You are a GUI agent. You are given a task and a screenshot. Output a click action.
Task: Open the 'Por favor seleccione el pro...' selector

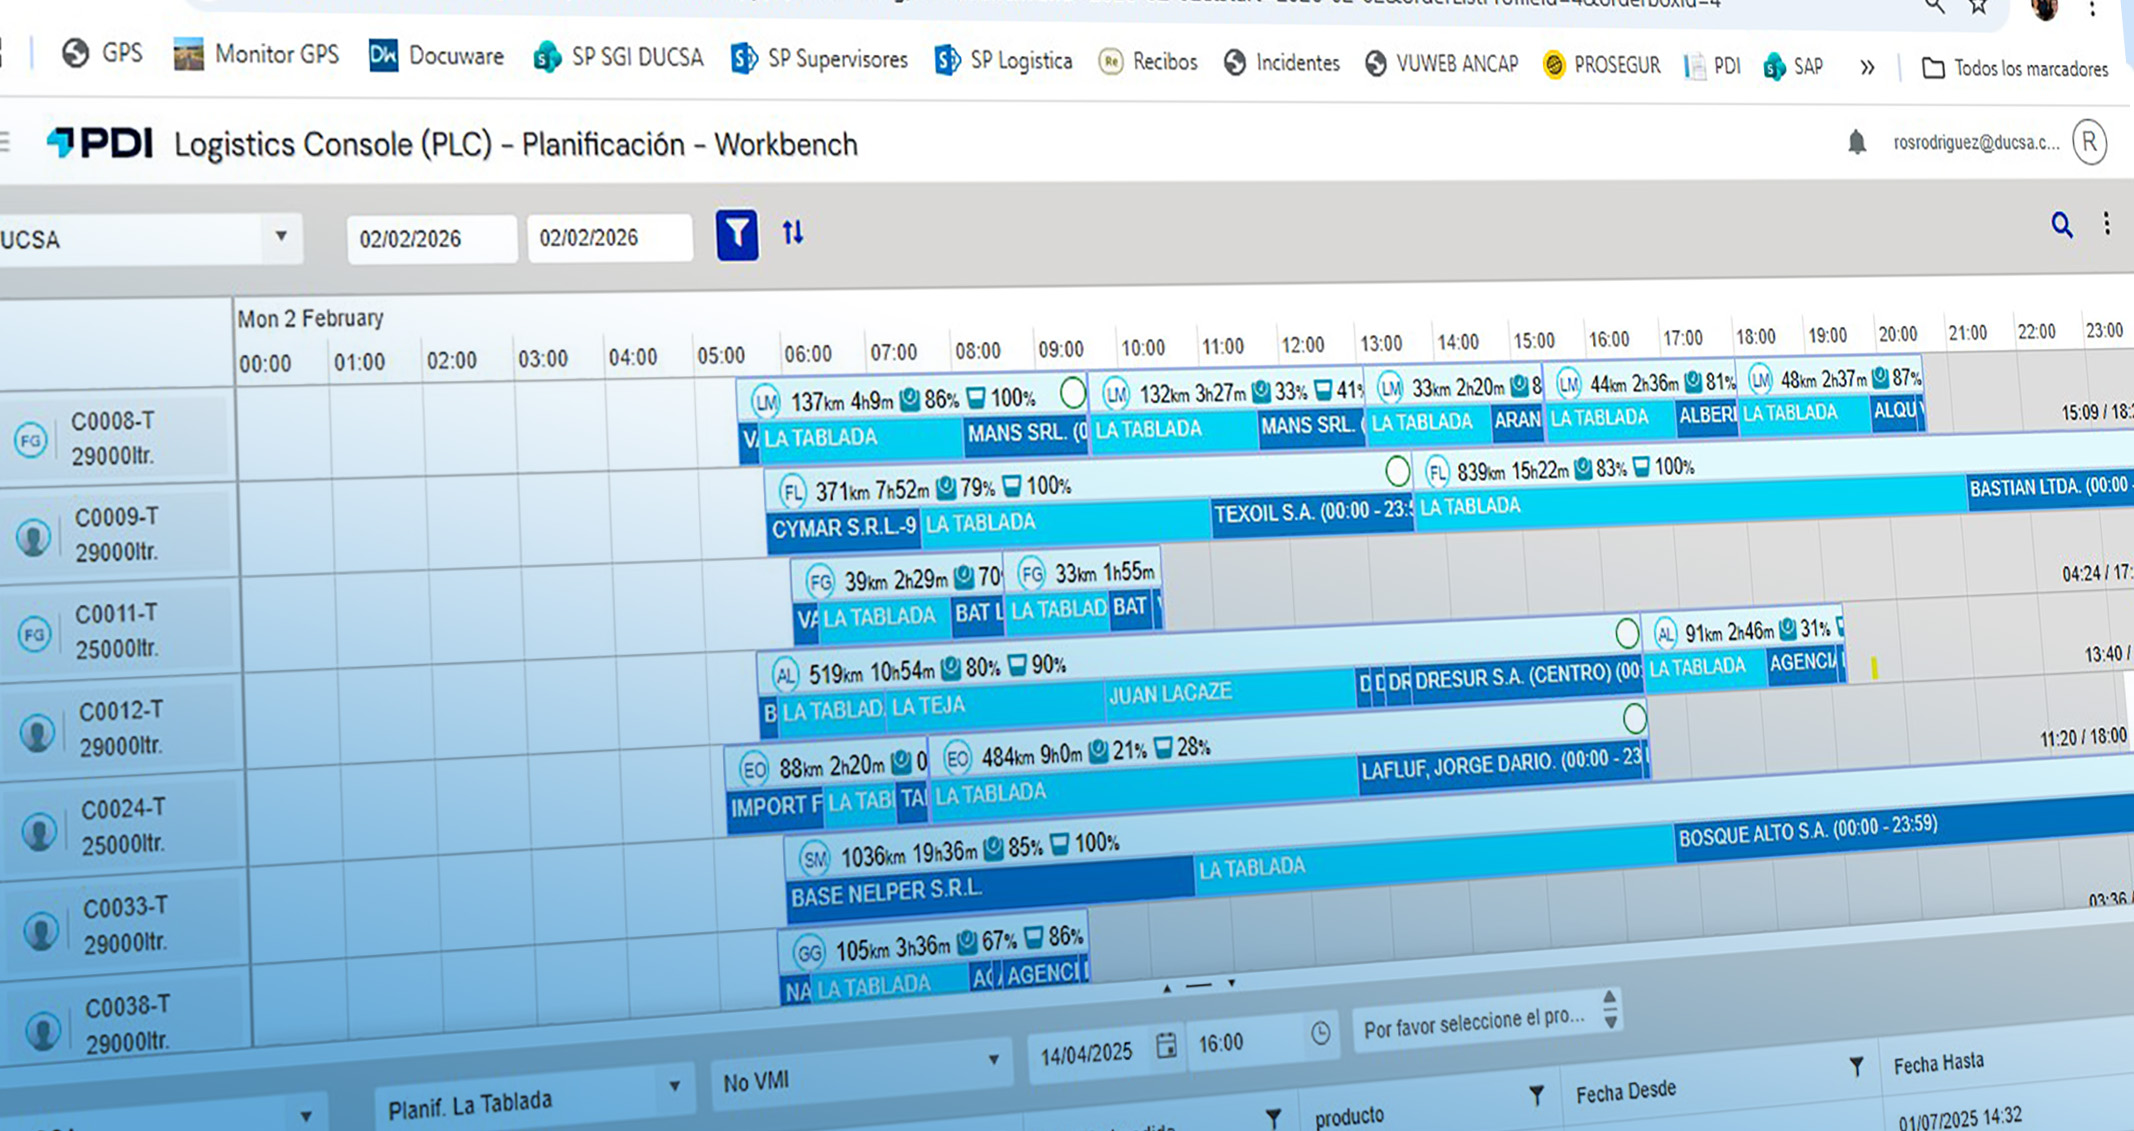pyautogui.click(x=1487, y=1021)
